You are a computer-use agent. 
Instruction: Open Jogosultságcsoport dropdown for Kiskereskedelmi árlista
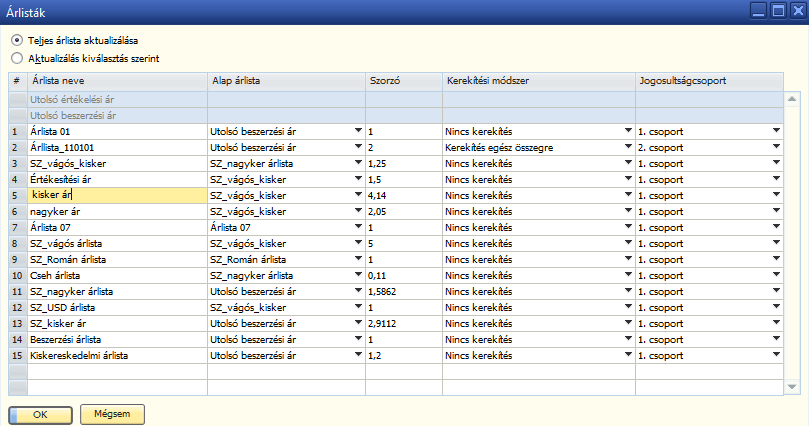click(776, 355)
